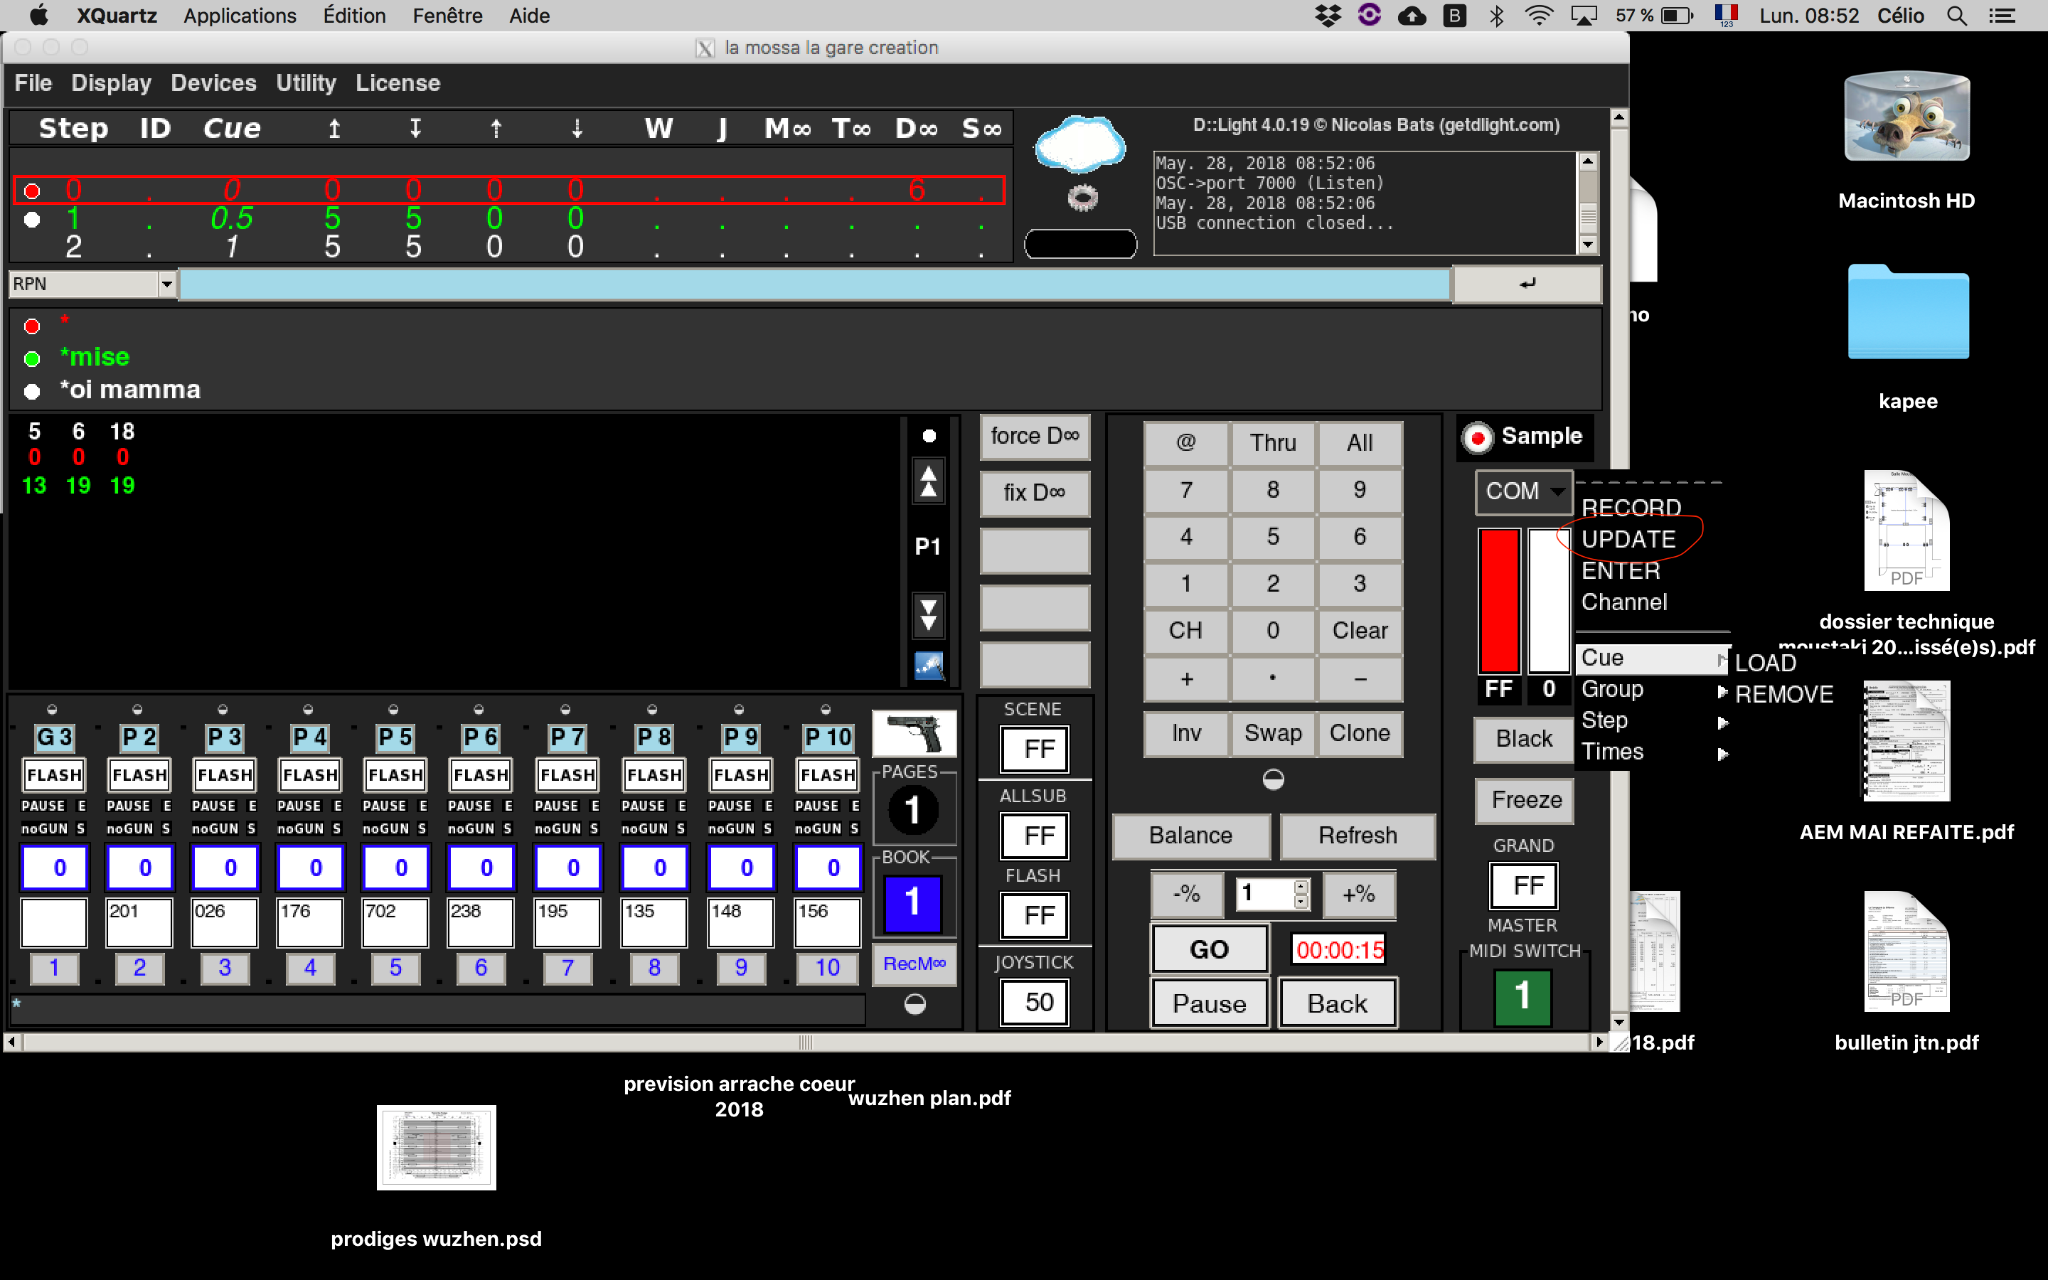Open the COM dropdown menu
The height and width of the screenshot is (1280, 2048).
tap(1523, 491)
